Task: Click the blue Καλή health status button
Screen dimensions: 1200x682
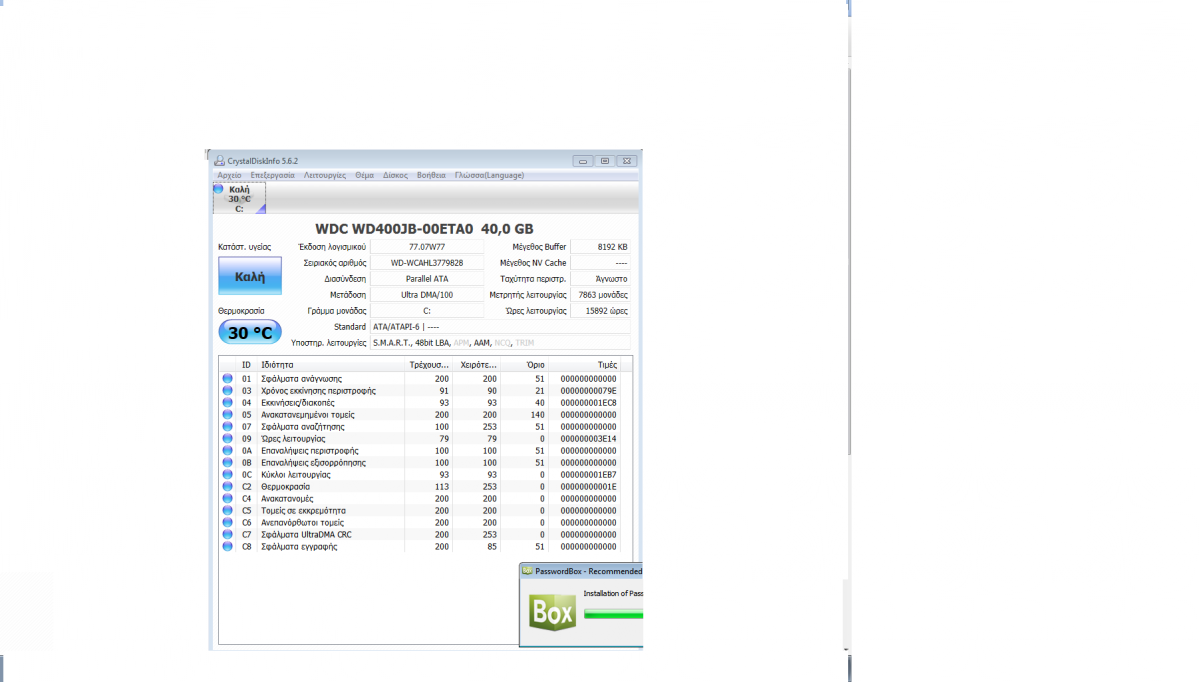Action: click(250, 276)
